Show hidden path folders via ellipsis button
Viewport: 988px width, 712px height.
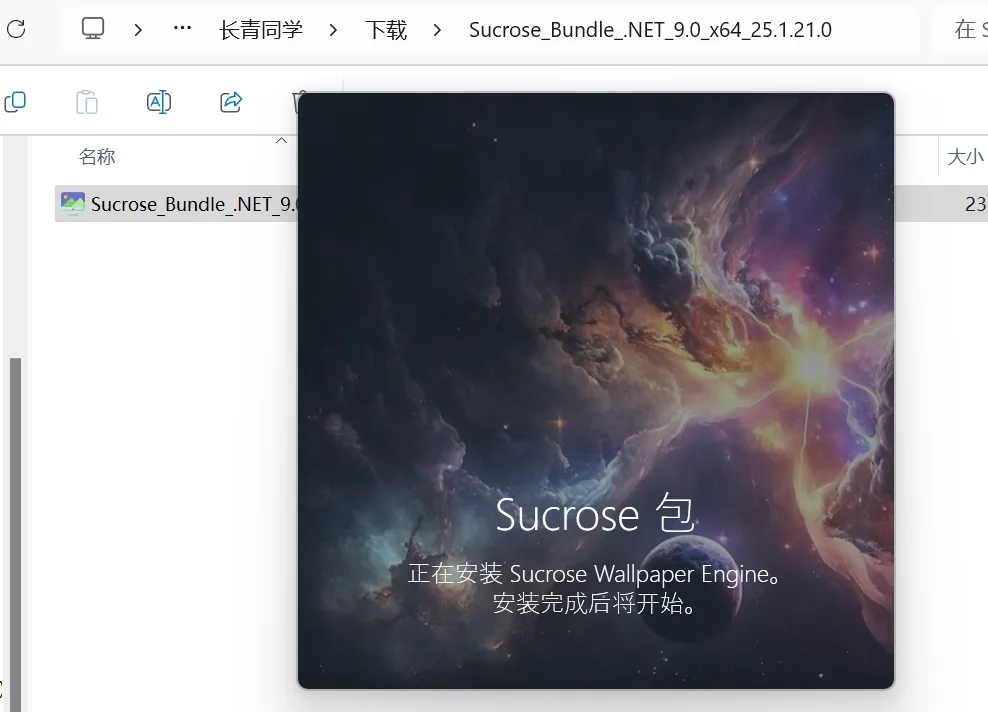click(x=182, y=29)
